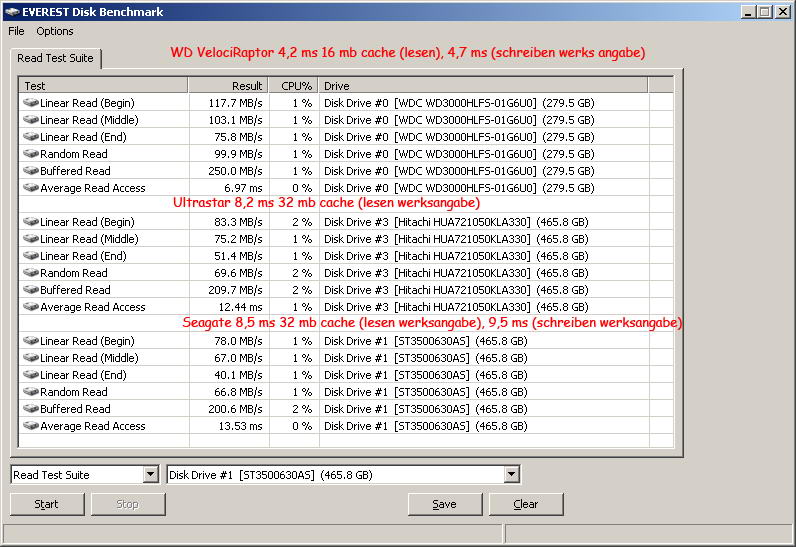The image size is (796, 547).
Task: Click the 99.9 MB/s Random Read result
Action: click(x=238, y=154)
